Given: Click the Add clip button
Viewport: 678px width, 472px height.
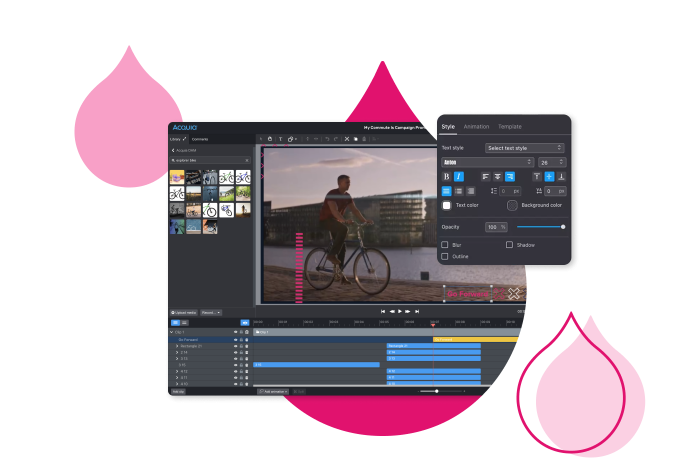Looking at the screenshot, I should (178, 392).
